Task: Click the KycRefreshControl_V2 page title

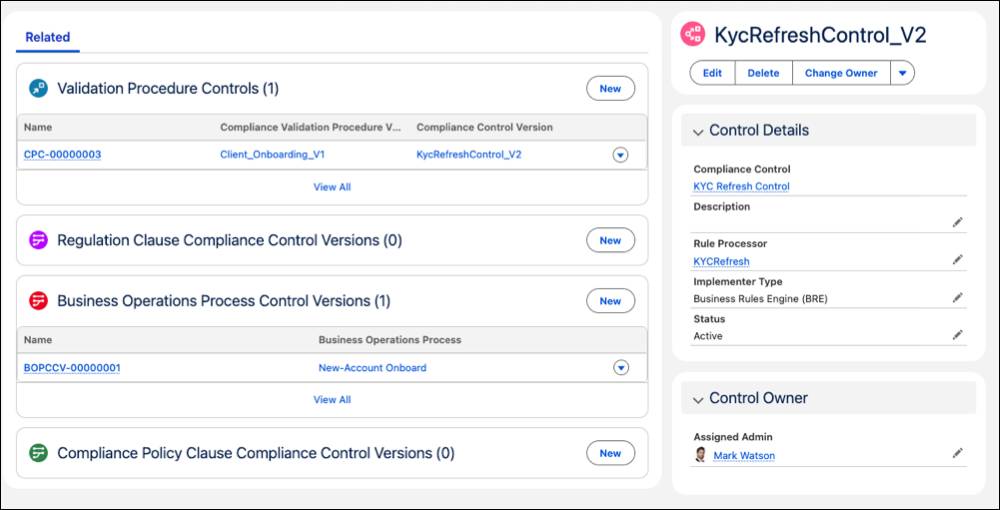Action: coord(820,35)
